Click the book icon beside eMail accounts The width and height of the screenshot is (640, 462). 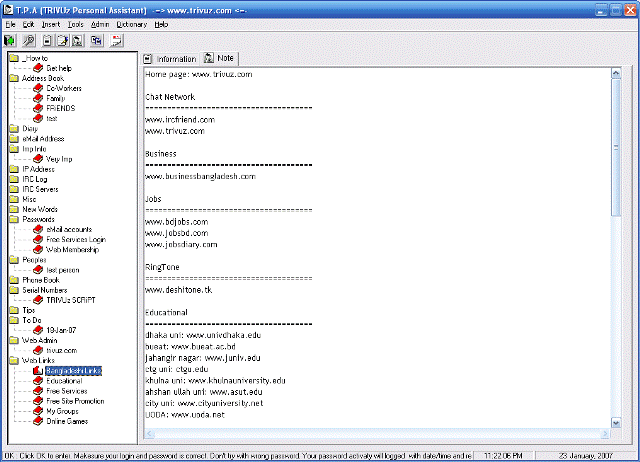38,229
